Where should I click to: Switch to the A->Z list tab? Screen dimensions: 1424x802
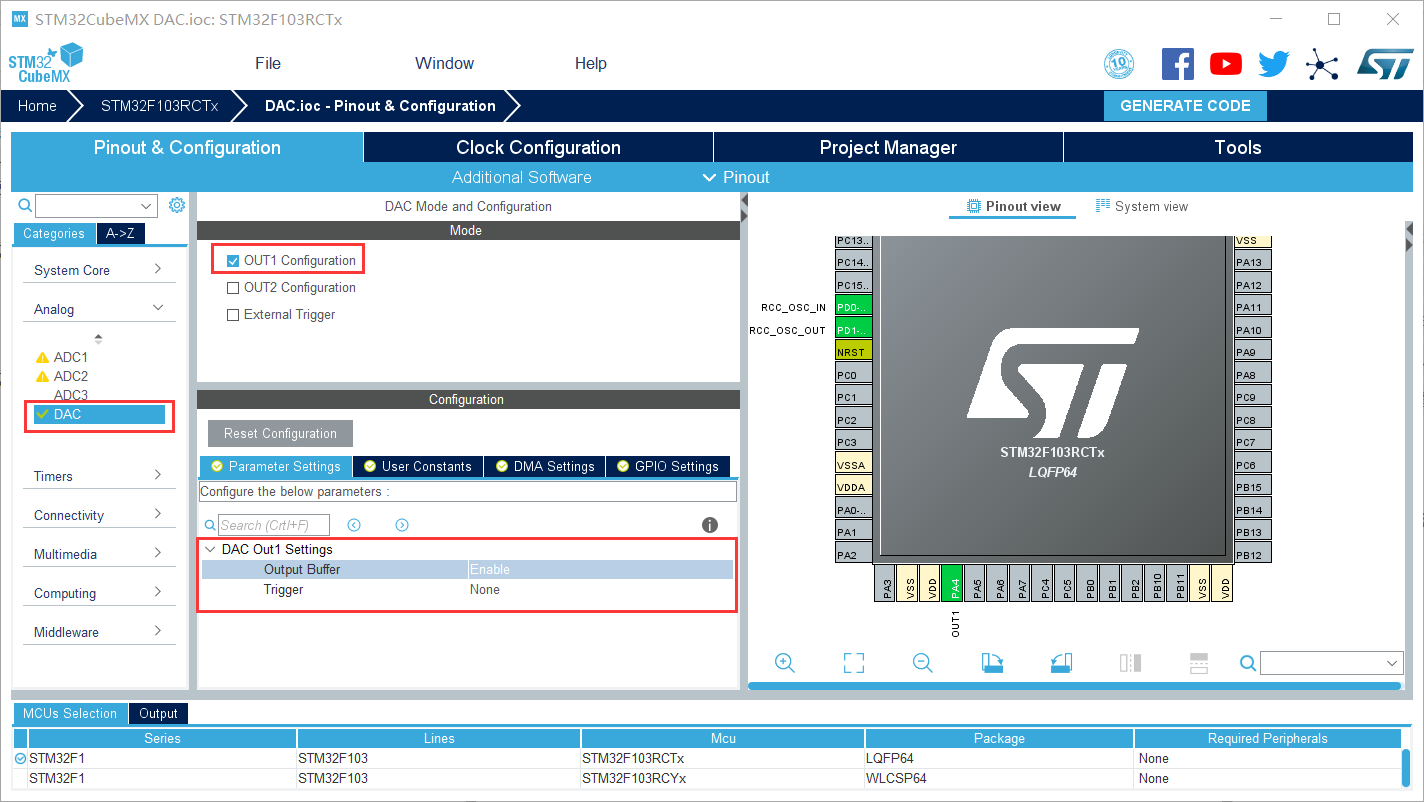(x=120, y=233)
